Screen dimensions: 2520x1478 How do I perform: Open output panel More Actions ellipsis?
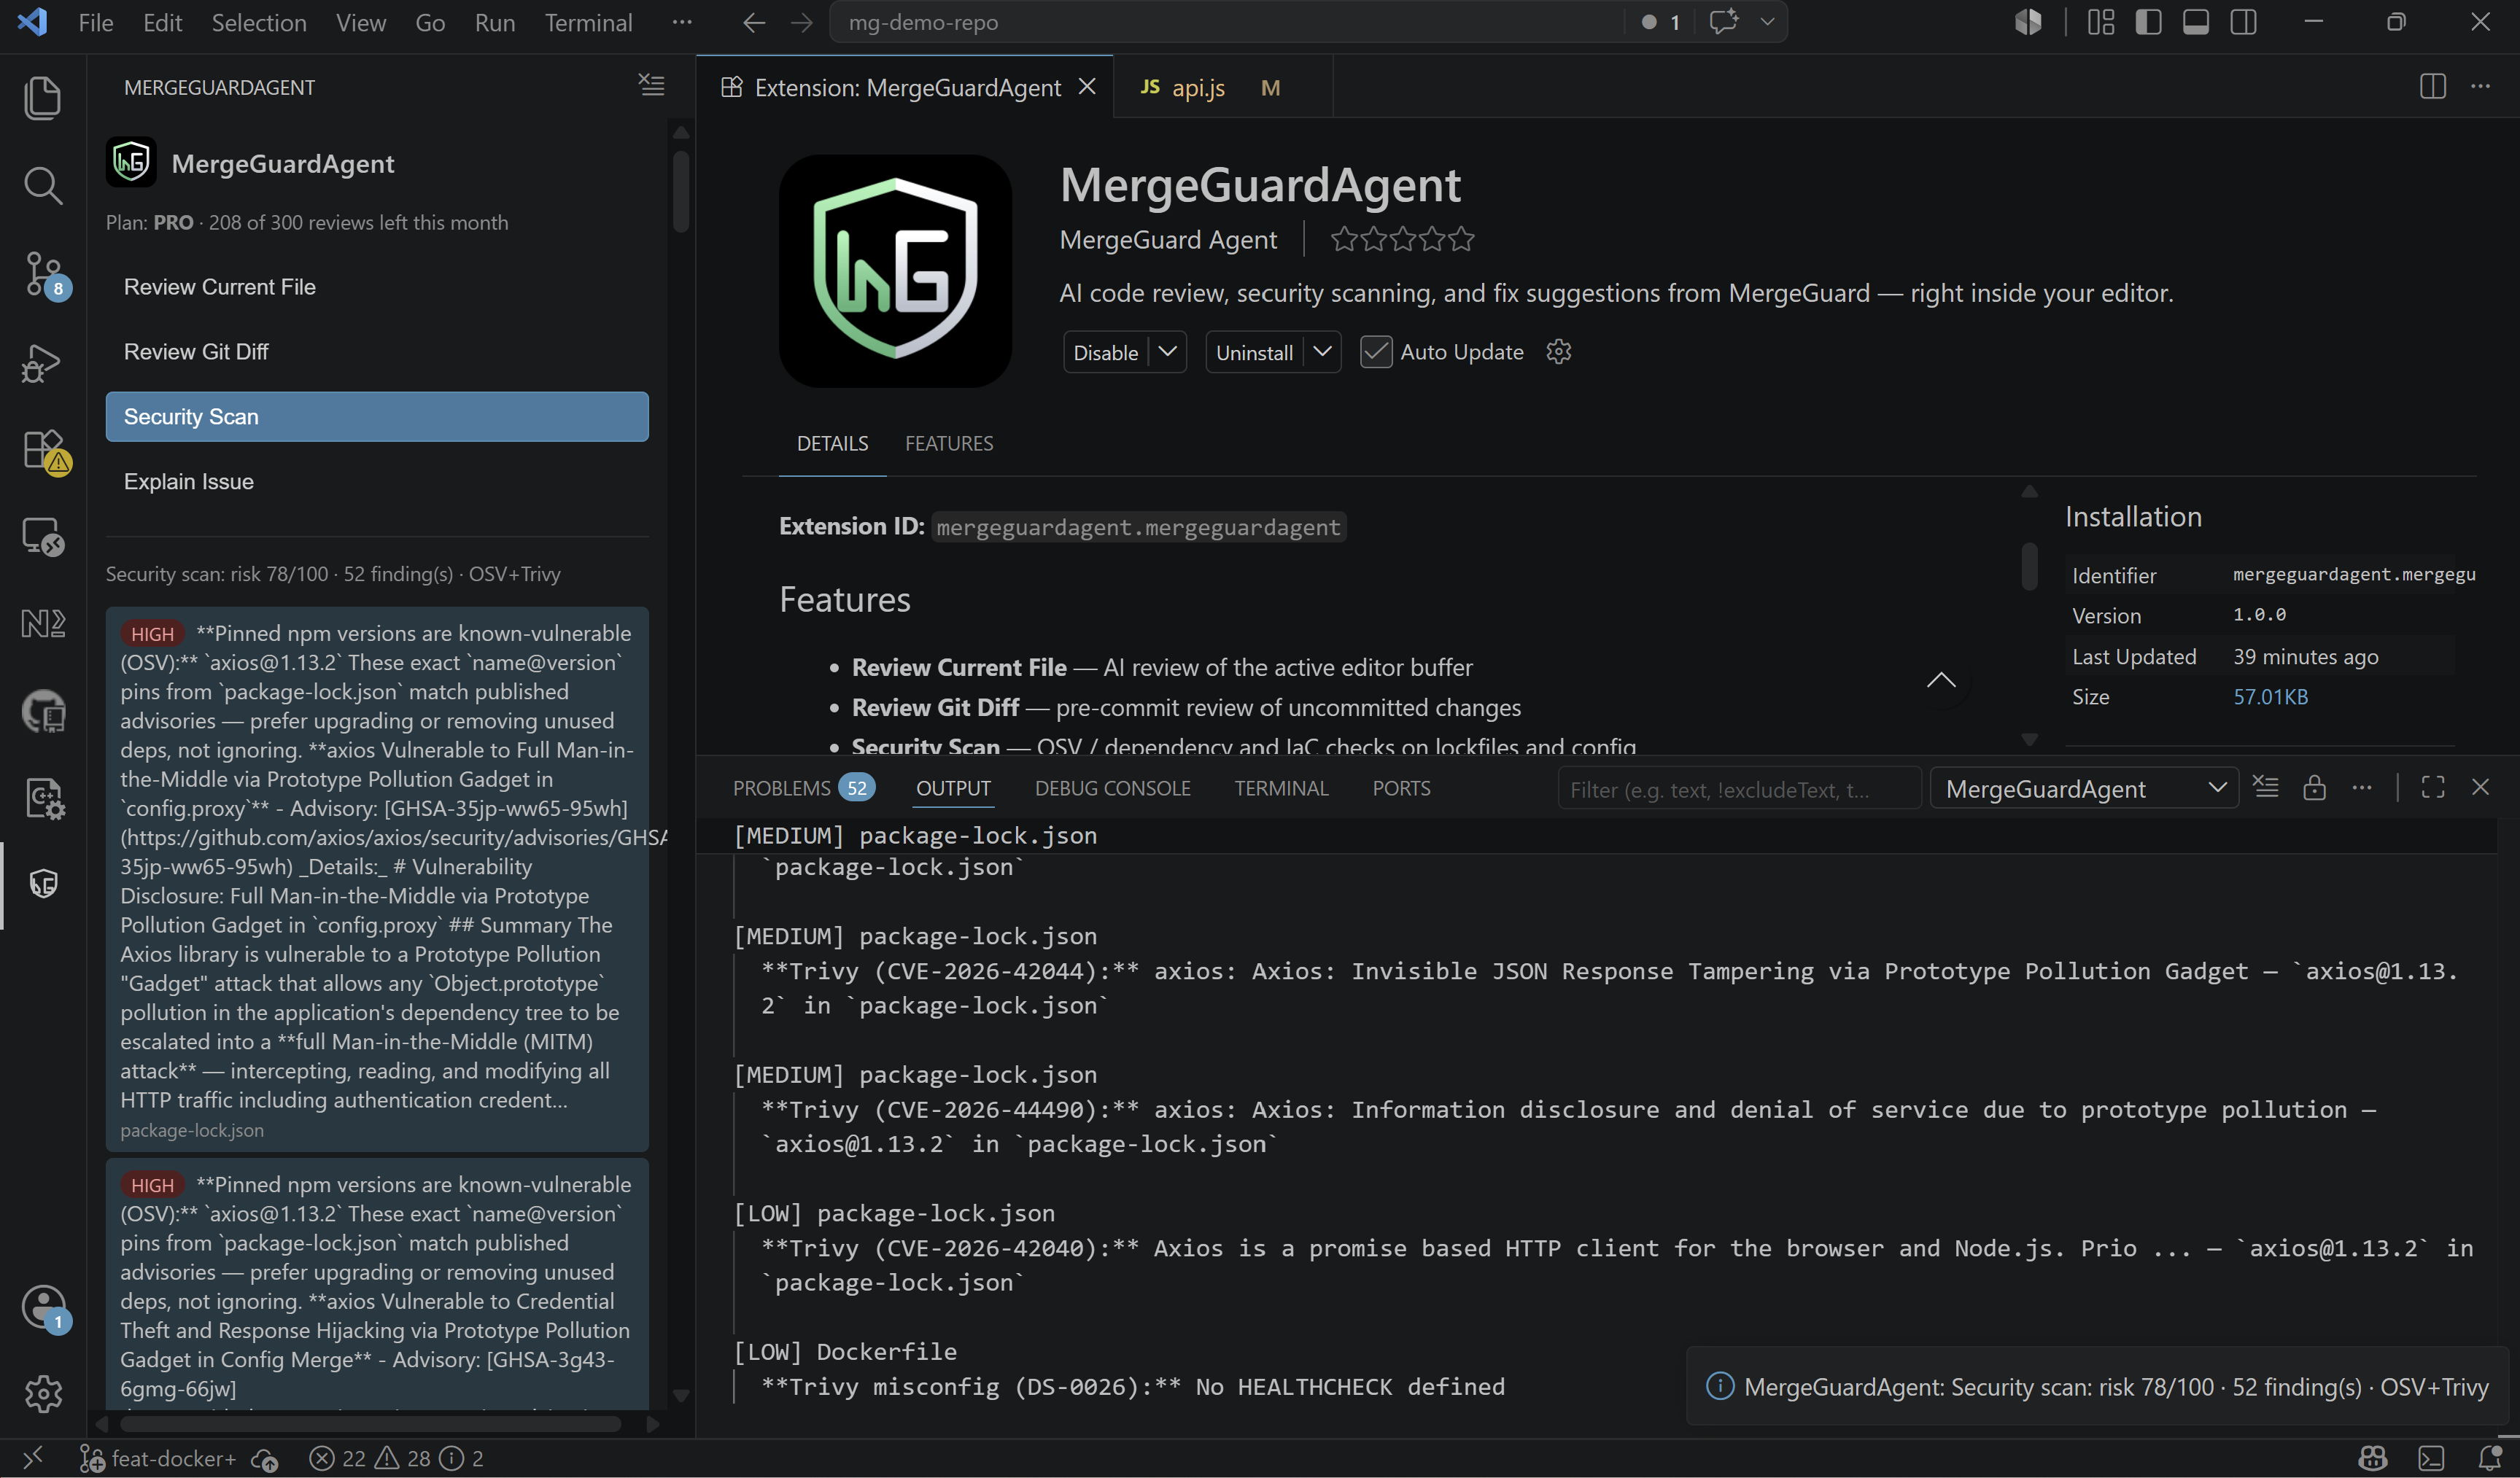pyautogui.click(x=2362, y=788)
